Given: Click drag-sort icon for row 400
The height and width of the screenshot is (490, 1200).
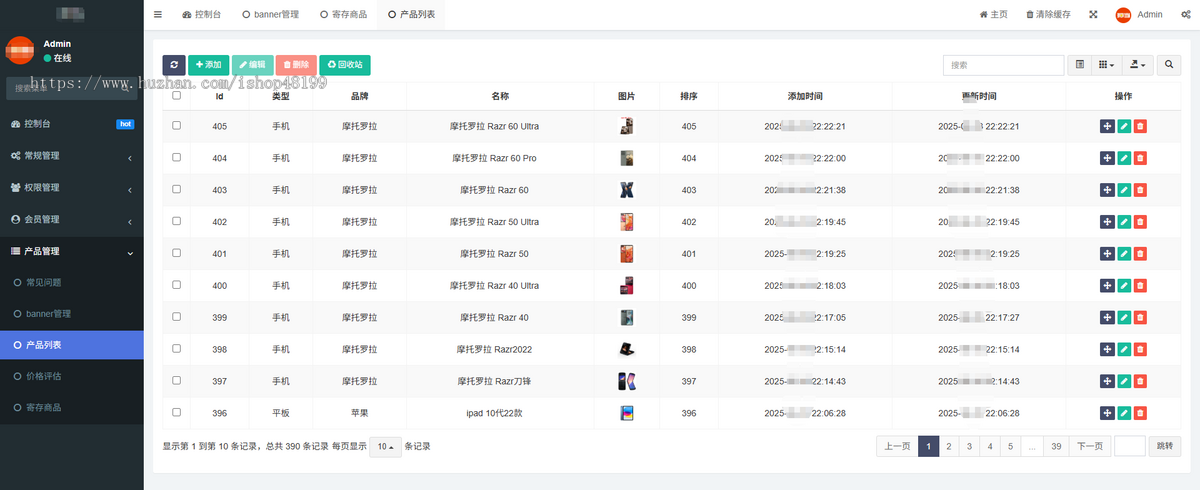Looking at the screenshot, I should (1107, 286).
